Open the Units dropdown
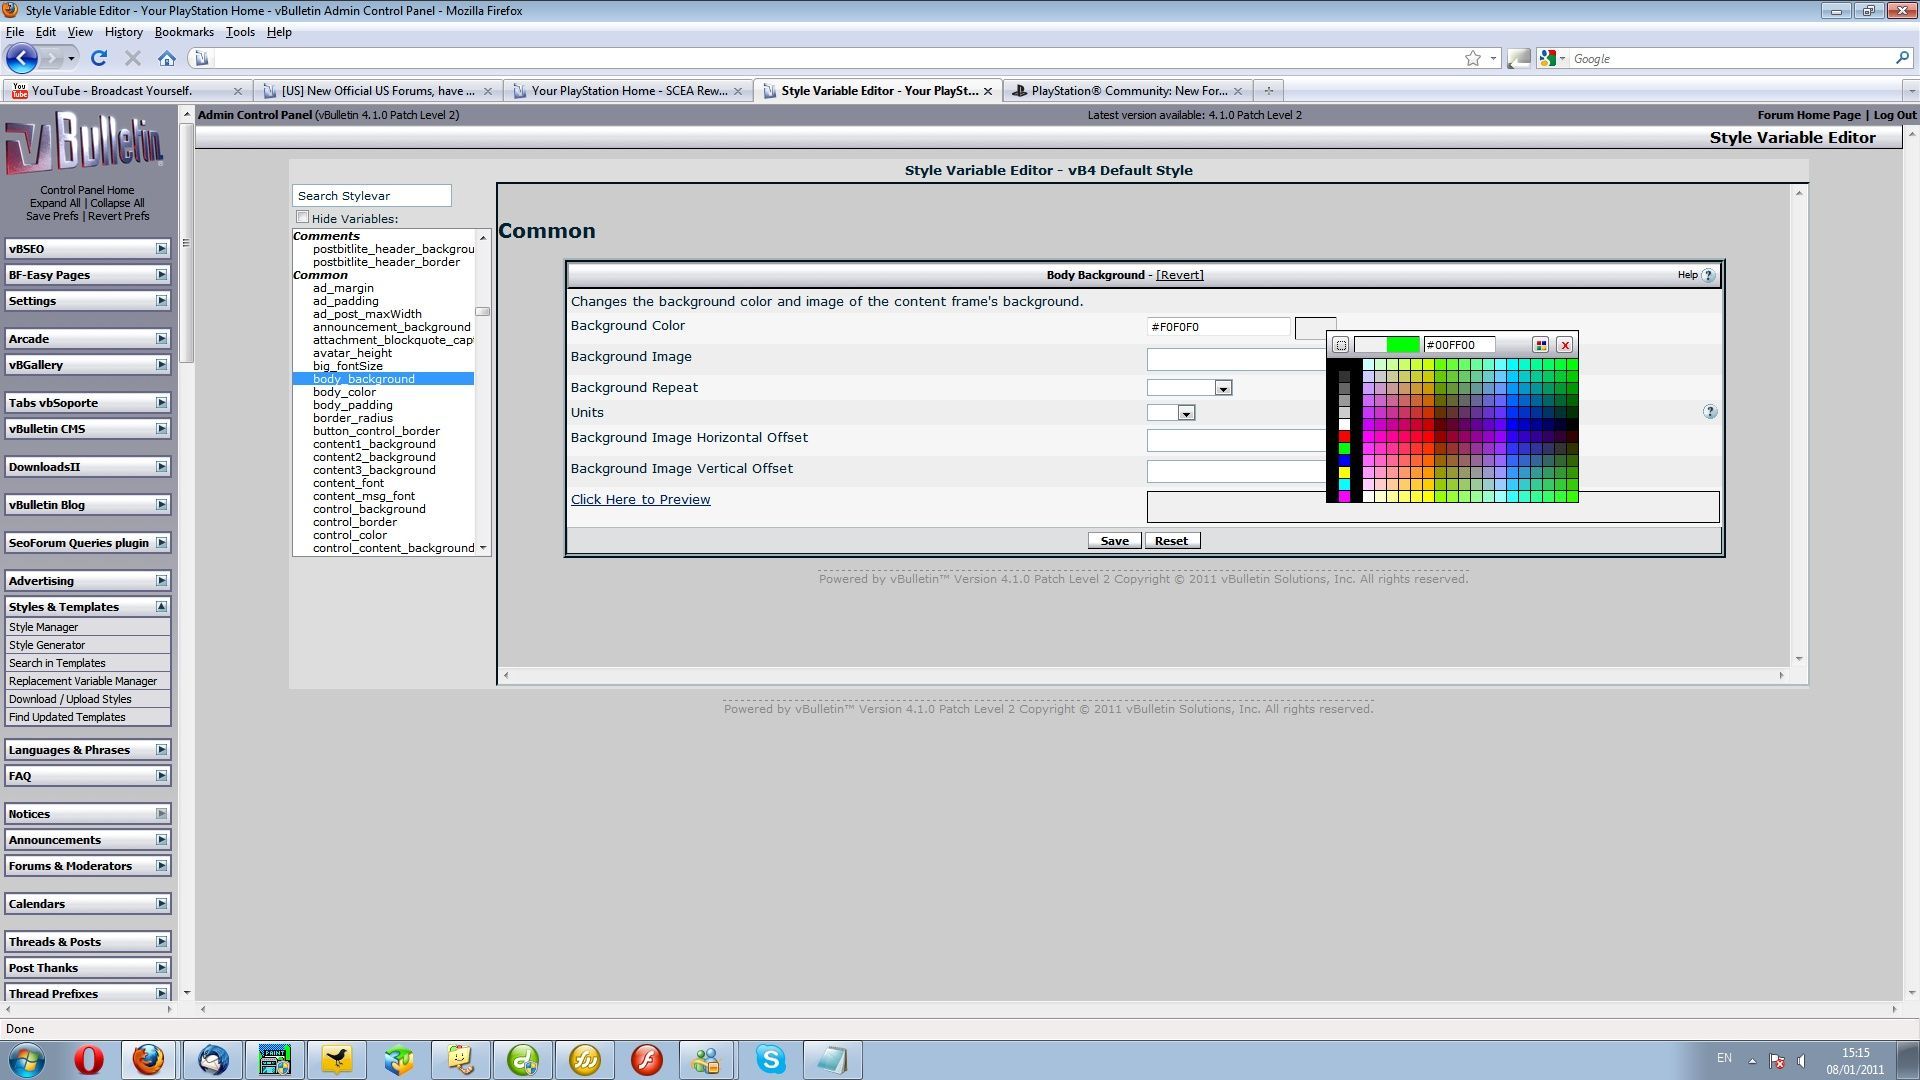 (x=1185, y=413)
